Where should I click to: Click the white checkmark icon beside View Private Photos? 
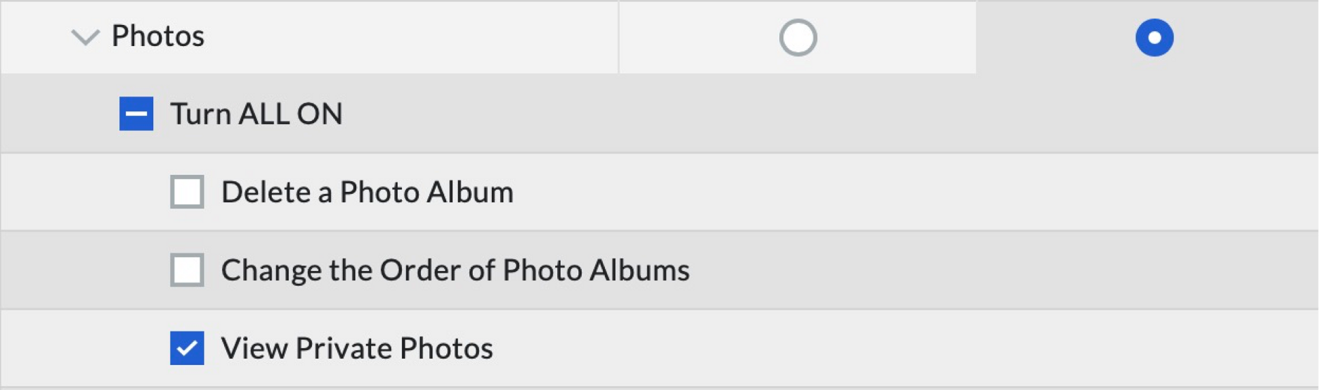click(x=187, y=348)
